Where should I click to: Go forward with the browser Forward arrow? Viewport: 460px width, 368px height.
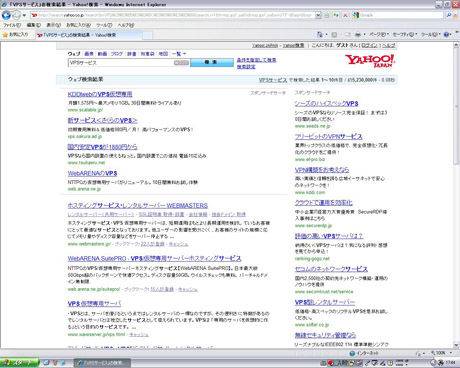(16, 15)
